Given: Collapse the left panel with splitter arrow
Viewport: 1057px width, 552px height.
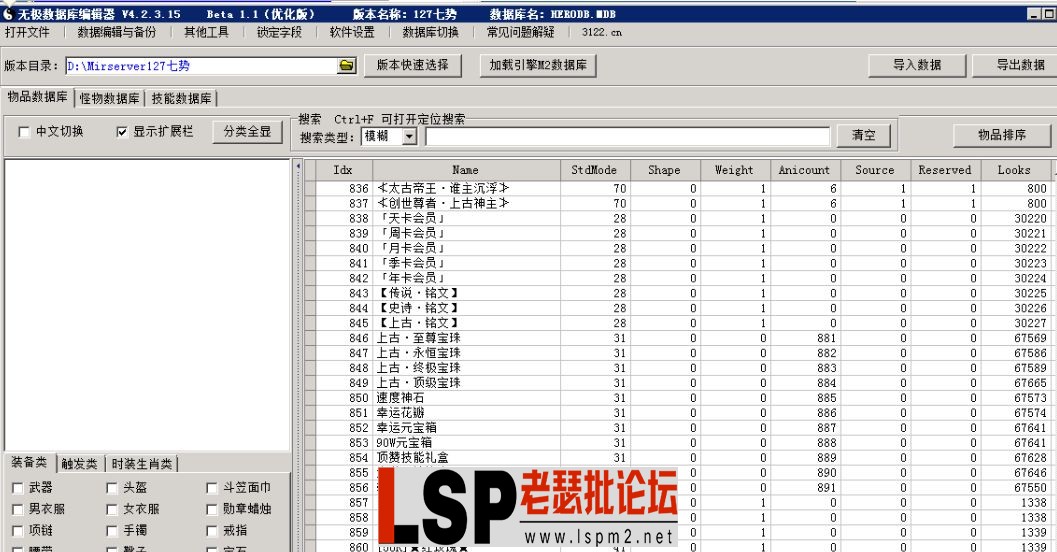Looking at the screenshot, I should tap(299, 165).
